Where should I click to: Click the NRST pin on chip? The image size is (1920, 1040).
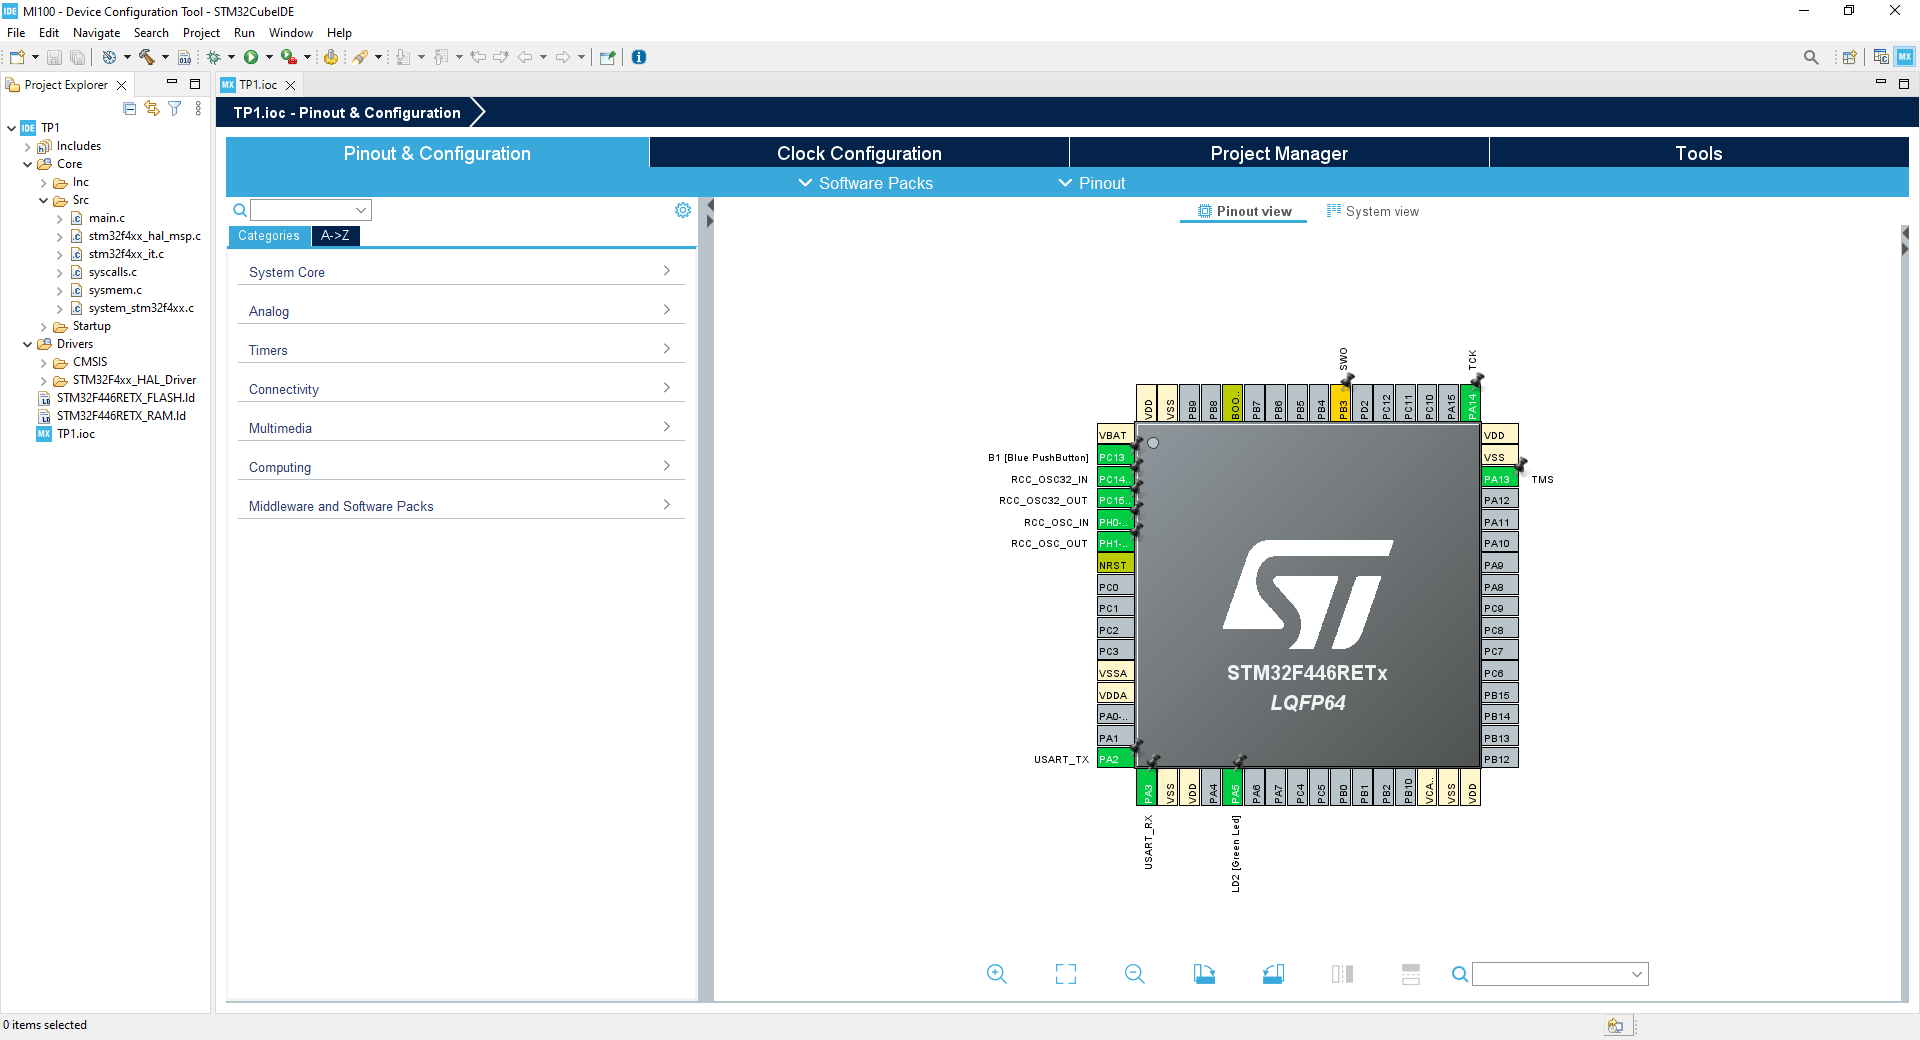click(1115, 565)
